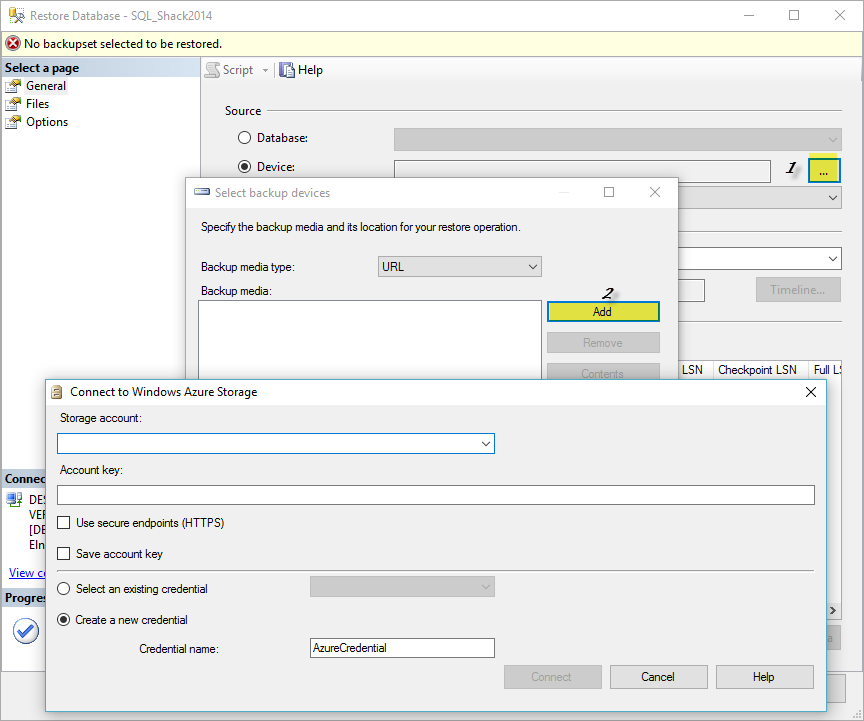Click the server connection icon
Image resolution: width=864 pixels, height=721 pixels.
coord(14,500)
